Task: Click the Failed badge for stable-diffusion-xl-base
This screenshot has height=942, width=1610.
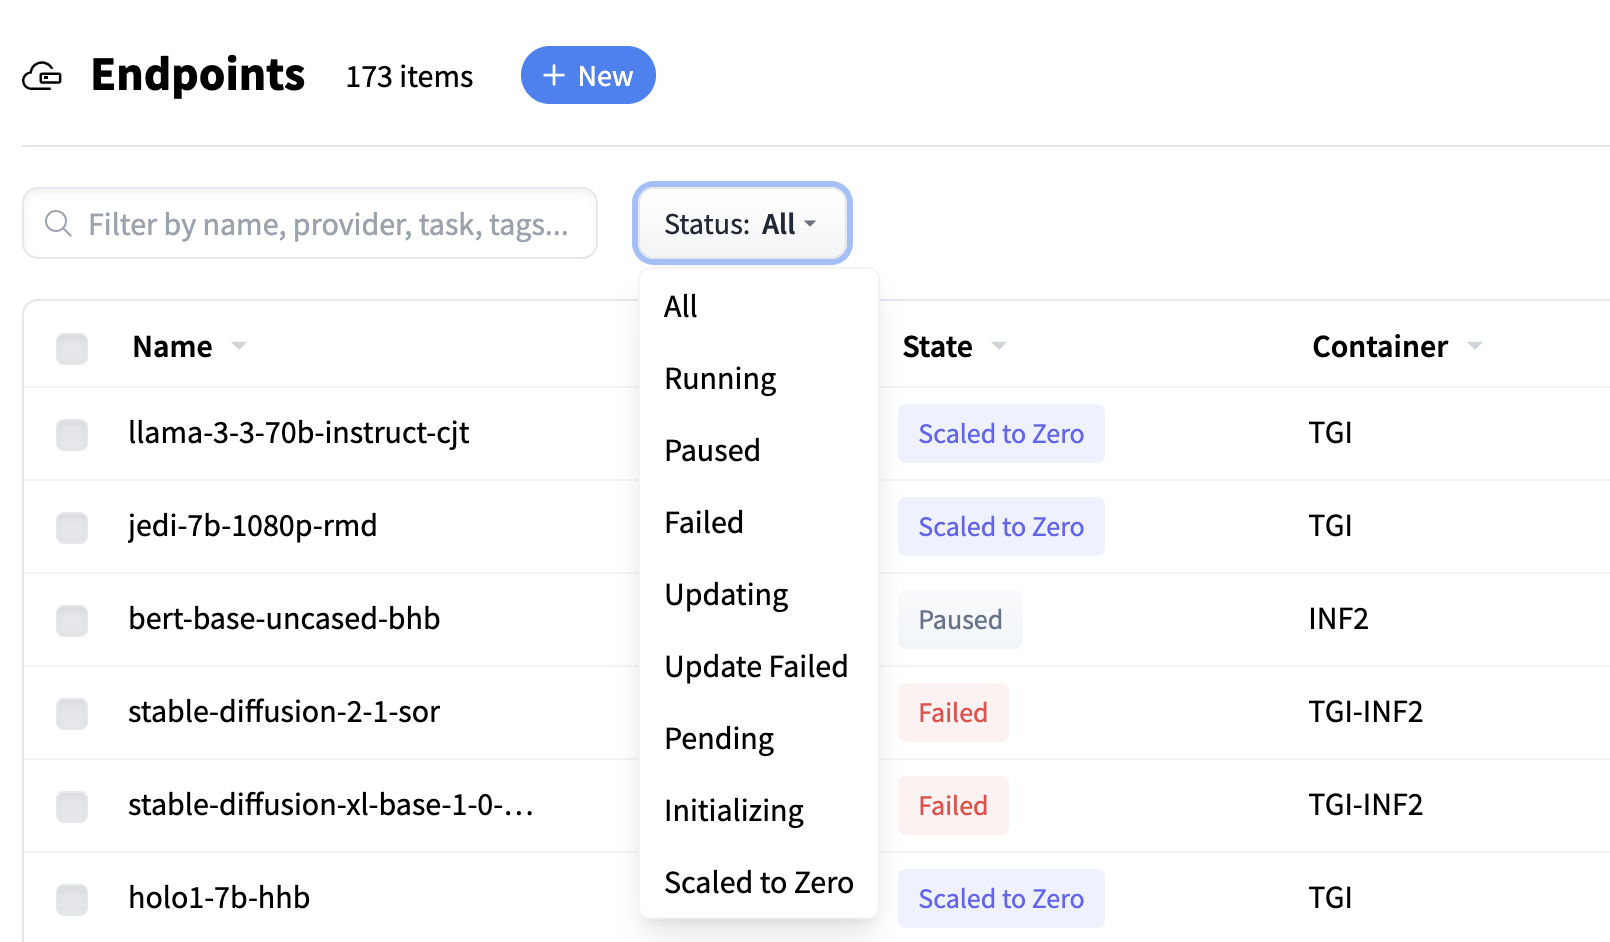Action: point(953,805)
